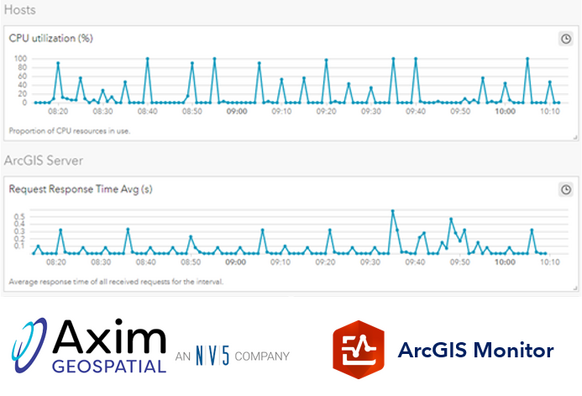This screenshot has height=396, width=582.
Task: Grab the Response Time panel resize corner
Action: [575, 288]
